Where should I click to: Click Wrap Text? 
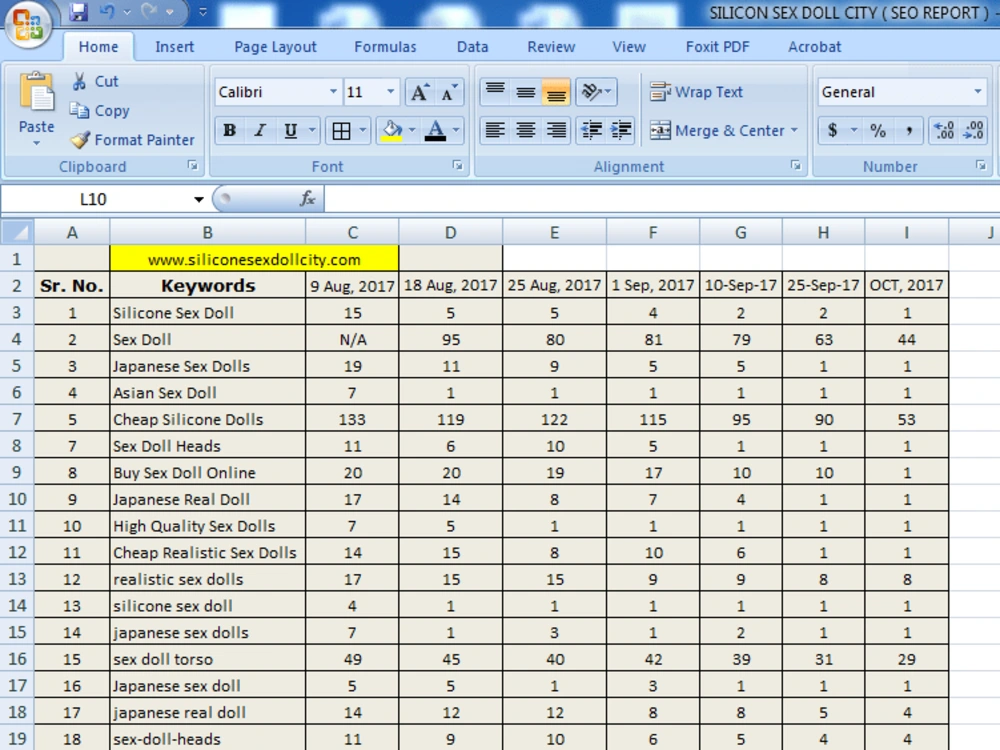(696, 92)
